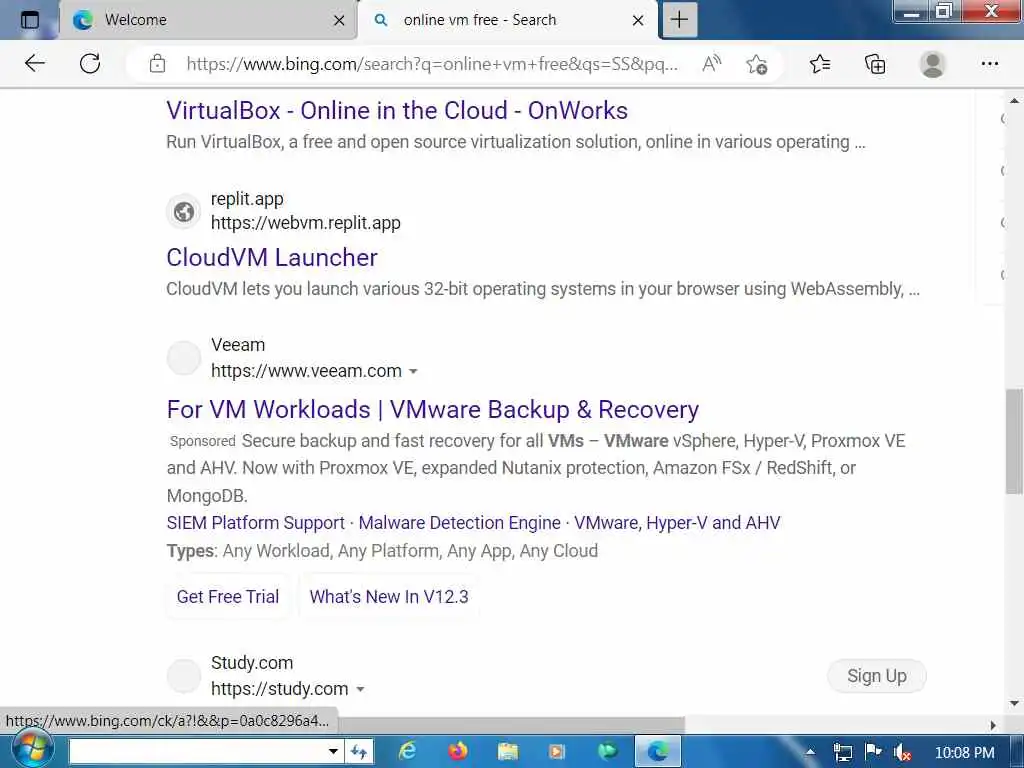1024x768 pixels.
Task: Open VirtualBox - Online in the Cloud result
Action: 397,110
